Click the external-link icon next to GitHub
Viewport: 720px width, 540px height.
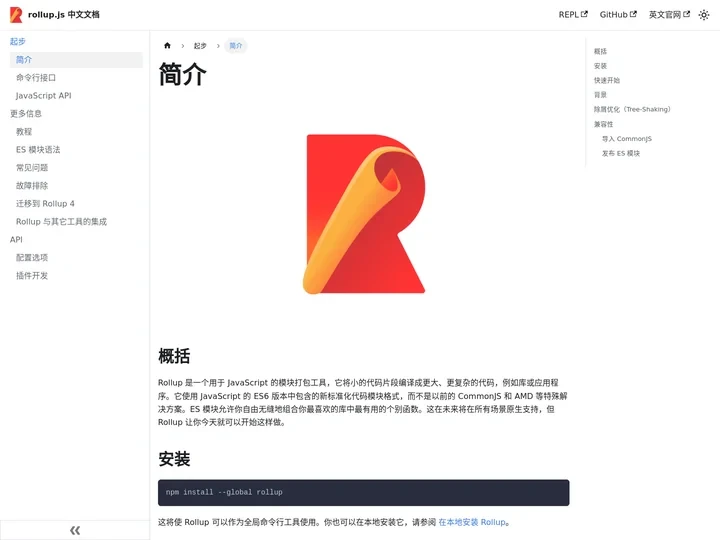(x=633, y=14)
